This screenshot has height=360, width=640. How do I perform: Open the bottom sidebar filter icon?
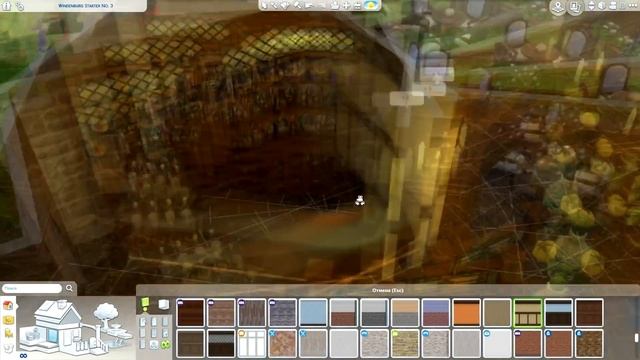8,348
